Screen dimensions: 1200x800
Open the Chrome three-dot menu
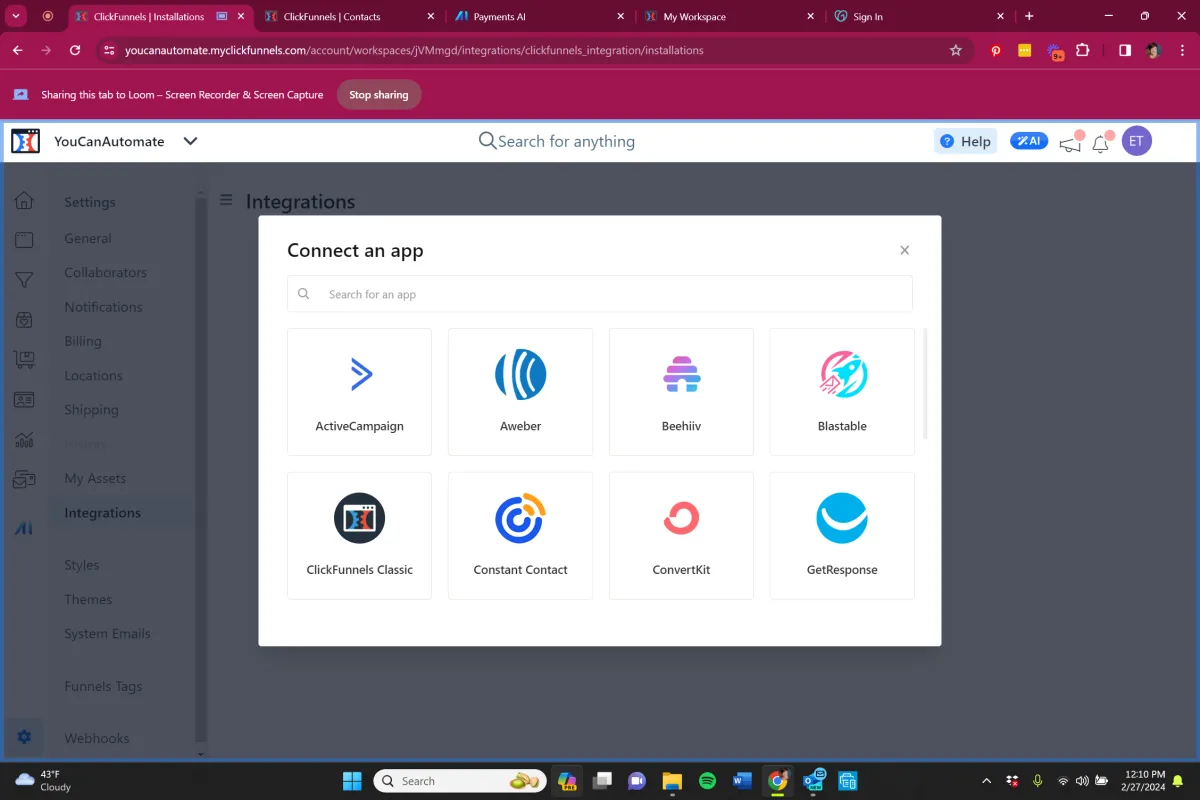pos(1181,50)
